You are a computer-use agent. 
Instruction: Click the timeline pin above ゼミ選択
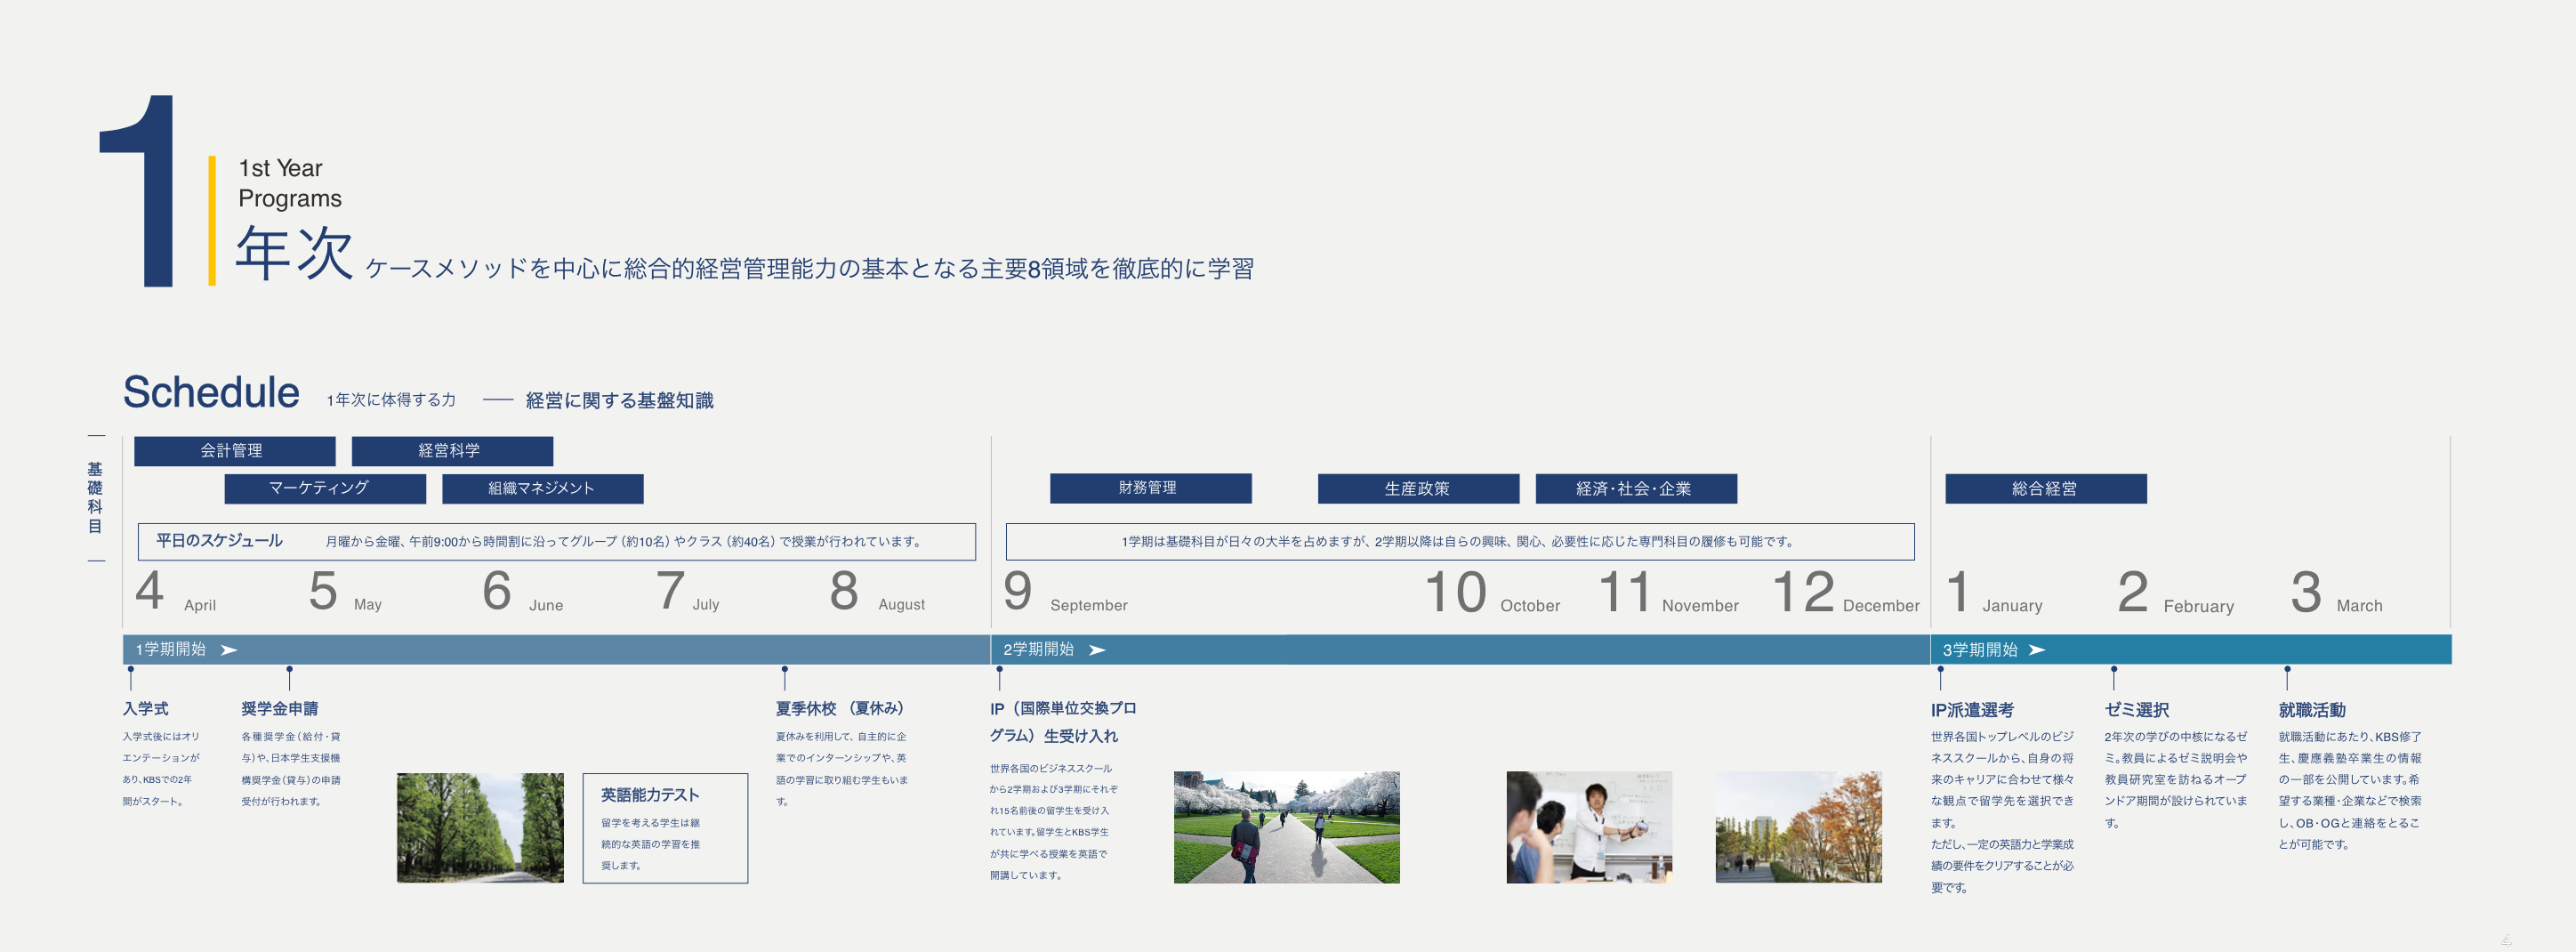2113,677
